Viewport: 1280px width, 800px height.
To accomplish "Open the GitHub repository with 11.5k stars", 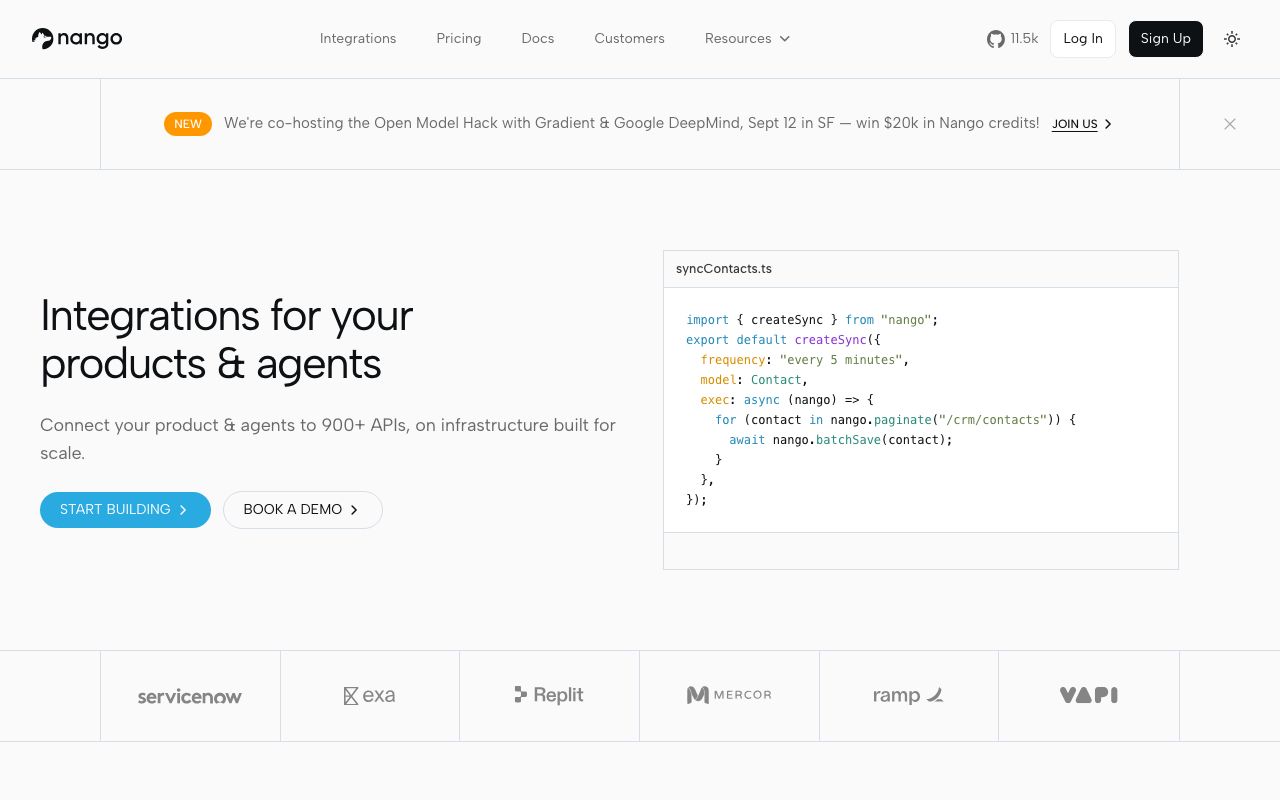I will pos(1012,39).
